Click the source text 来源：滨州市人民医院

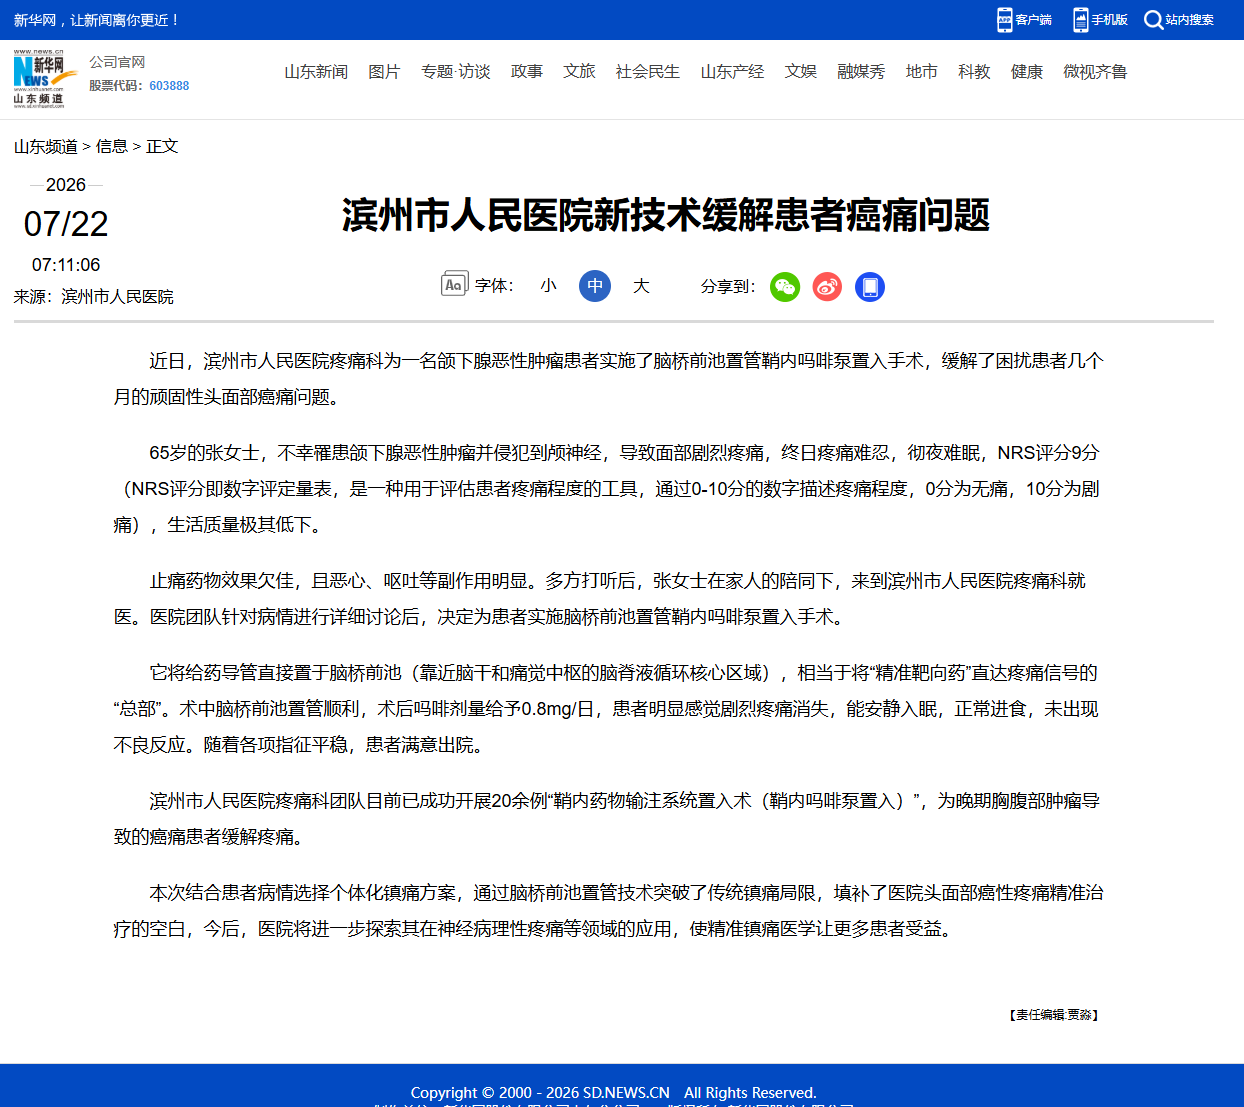[94, 297]
